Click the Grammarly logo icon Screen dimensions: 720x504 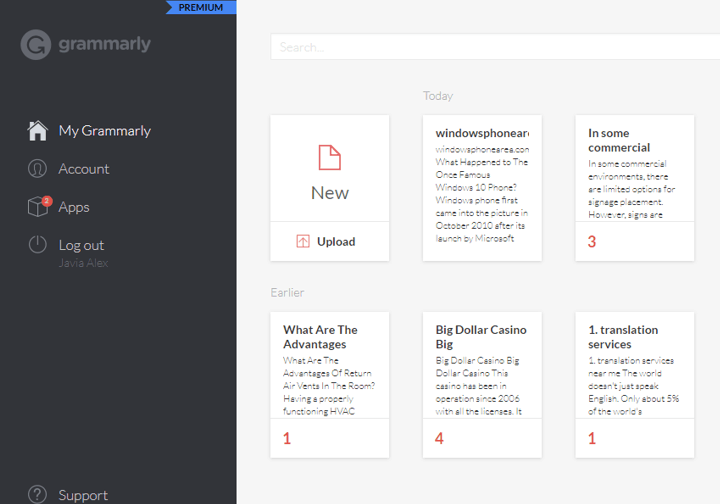pos(36,45)
